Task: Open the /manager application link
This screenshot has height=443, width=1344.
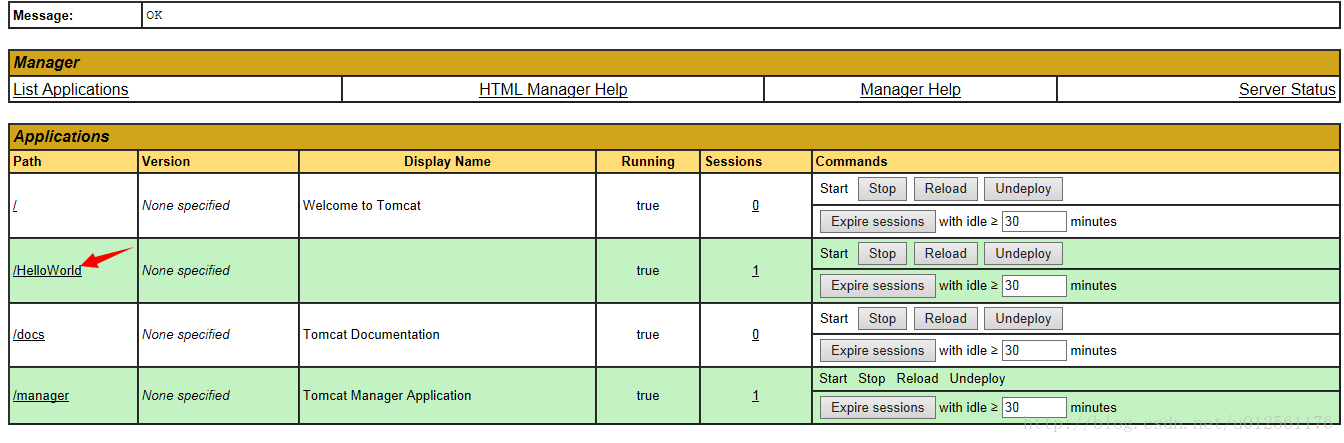Action: 41,396
